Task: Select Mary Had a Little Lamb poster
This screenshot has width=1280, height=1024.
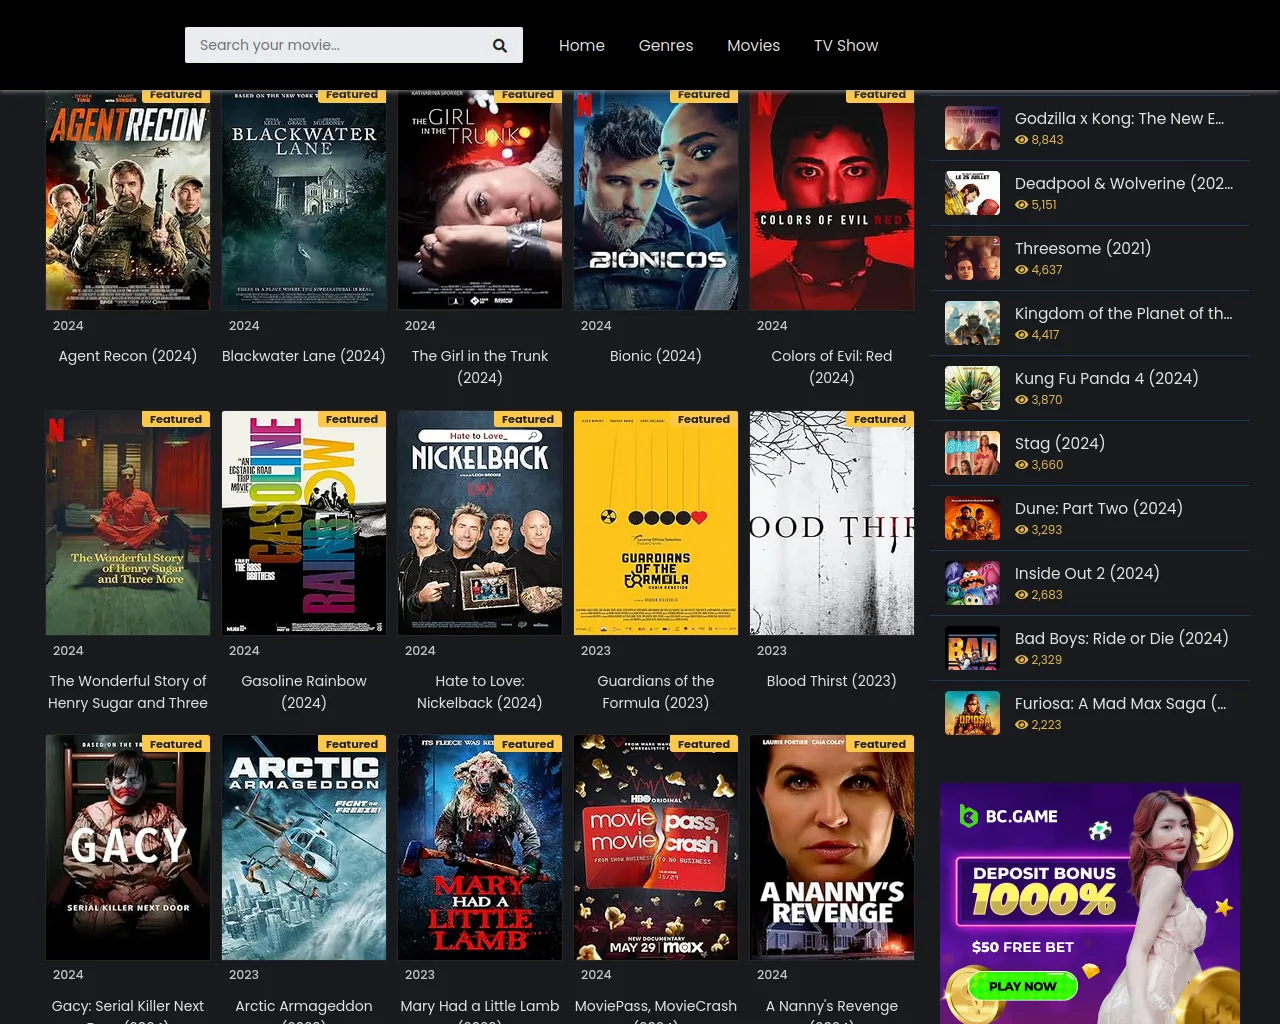Action: pos(480,848)
